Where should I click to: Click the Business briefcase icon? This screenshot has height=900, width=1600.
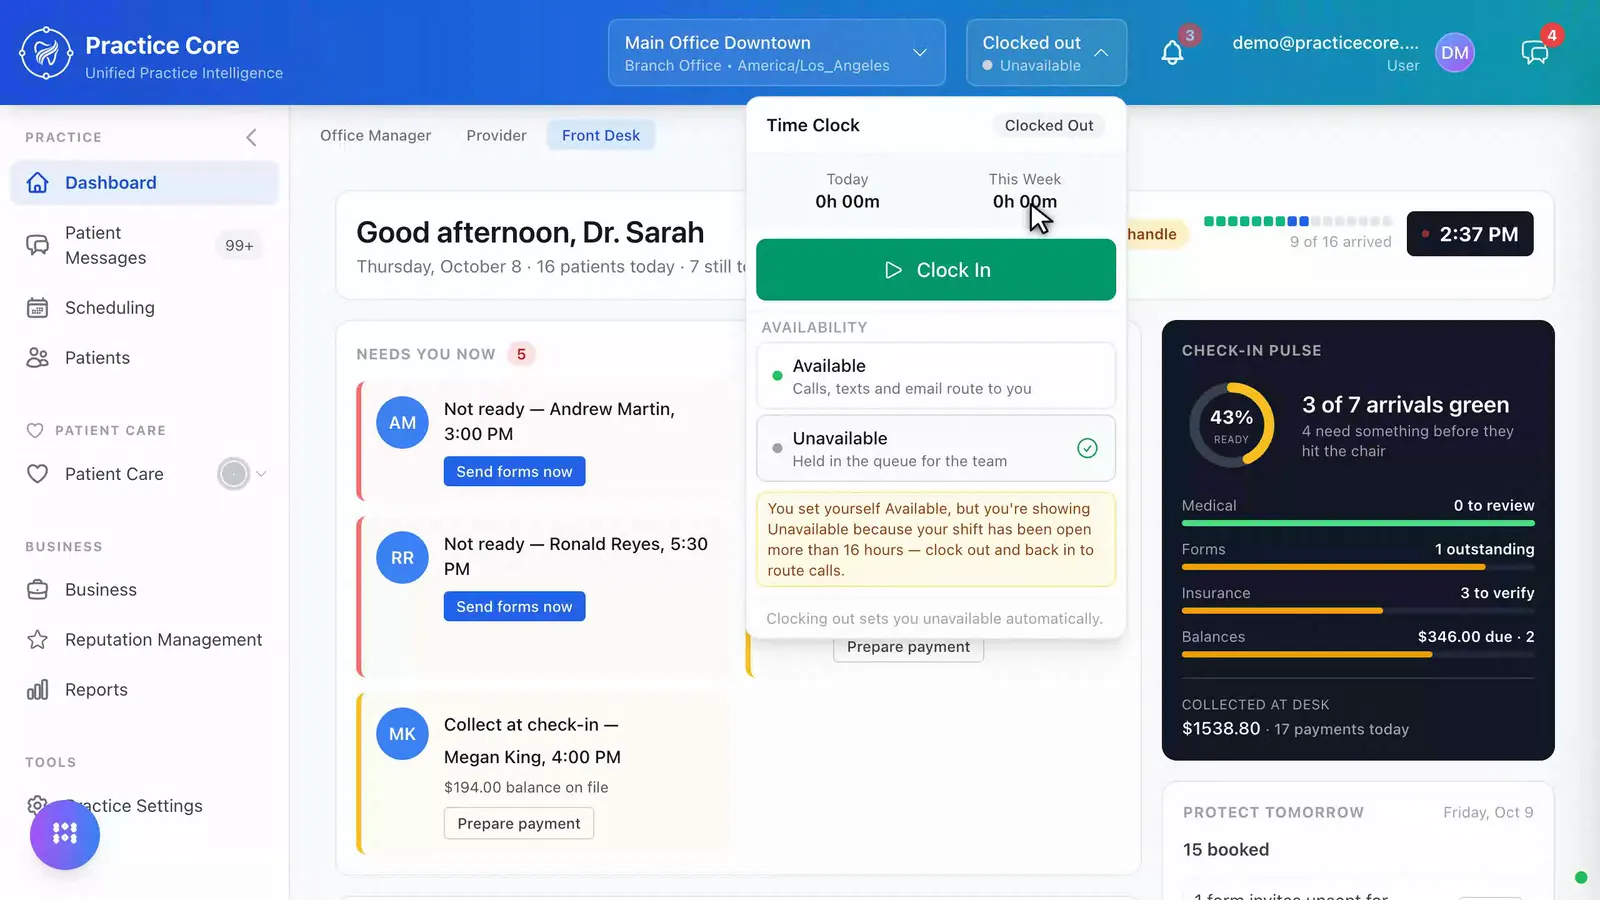[38, 590]
